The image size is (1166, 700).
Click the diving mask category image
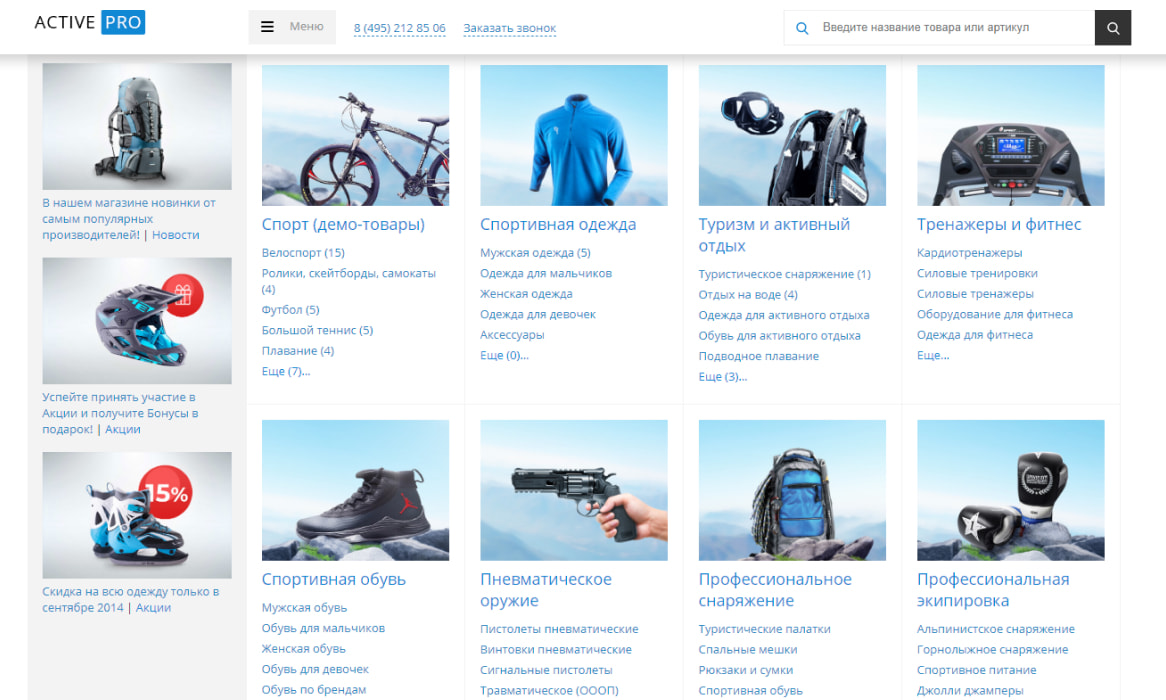point(792,135)
